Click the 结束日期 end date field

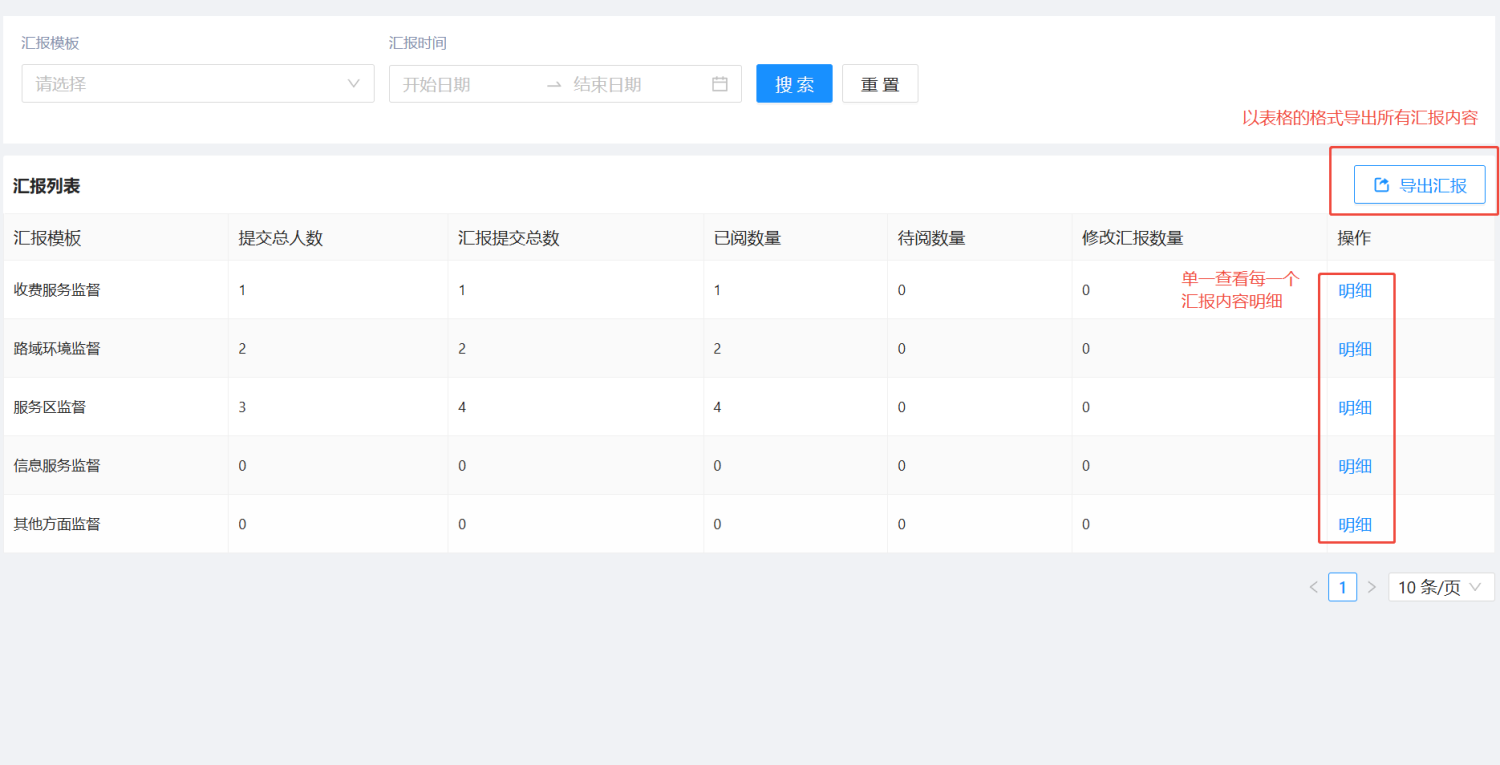[x=635, y=84]
